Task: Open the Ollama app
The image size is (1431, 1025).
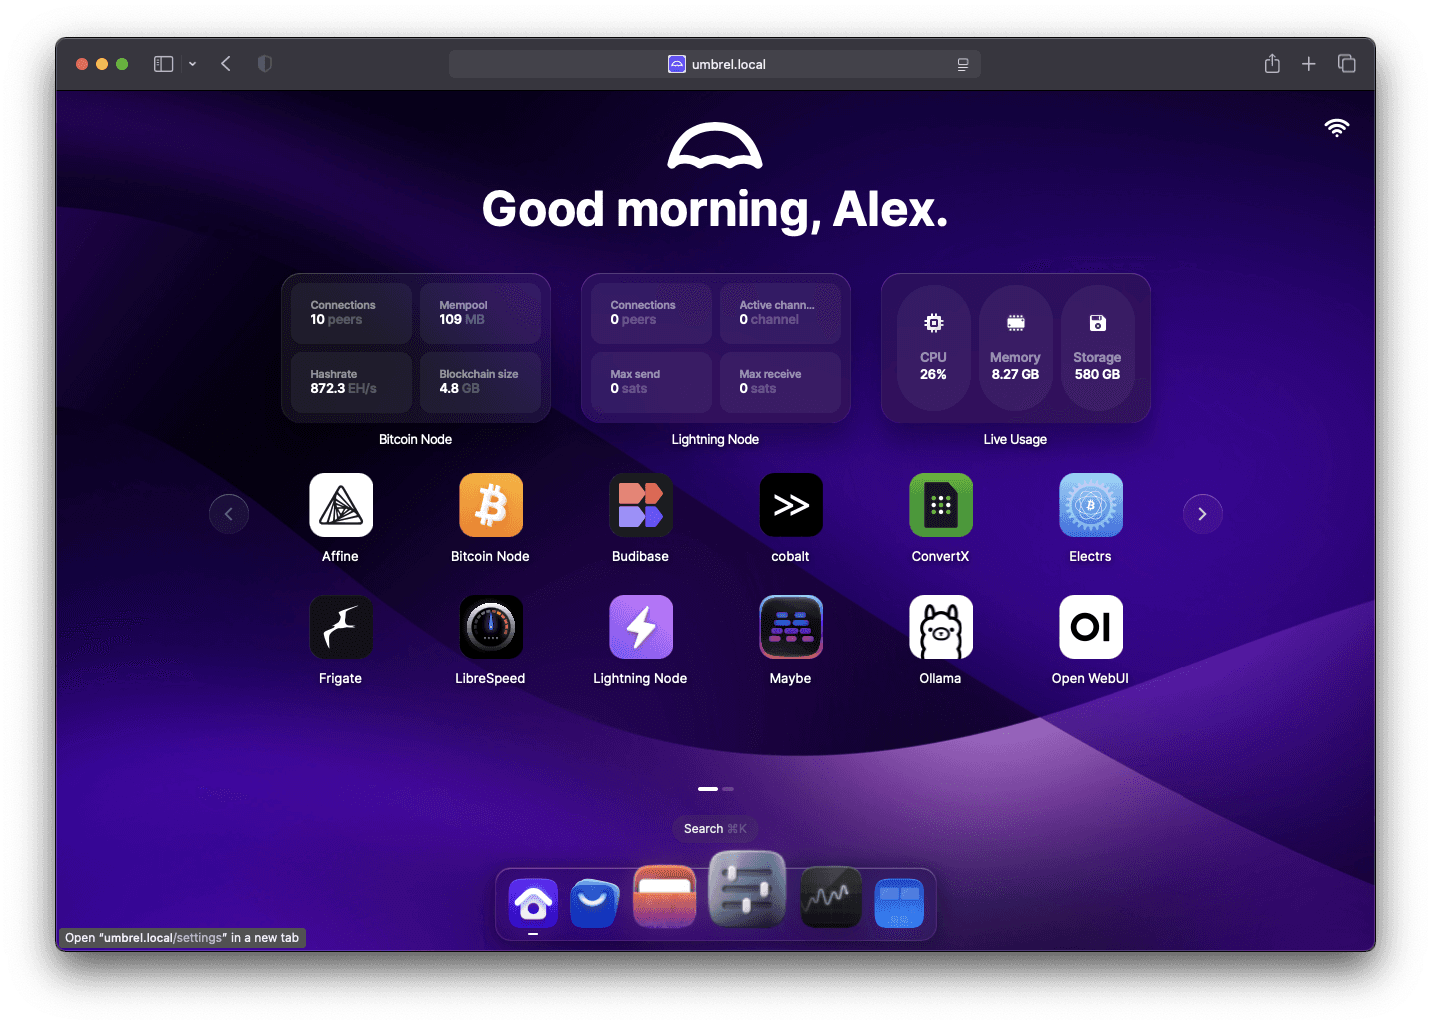Action: click(941, 627)
